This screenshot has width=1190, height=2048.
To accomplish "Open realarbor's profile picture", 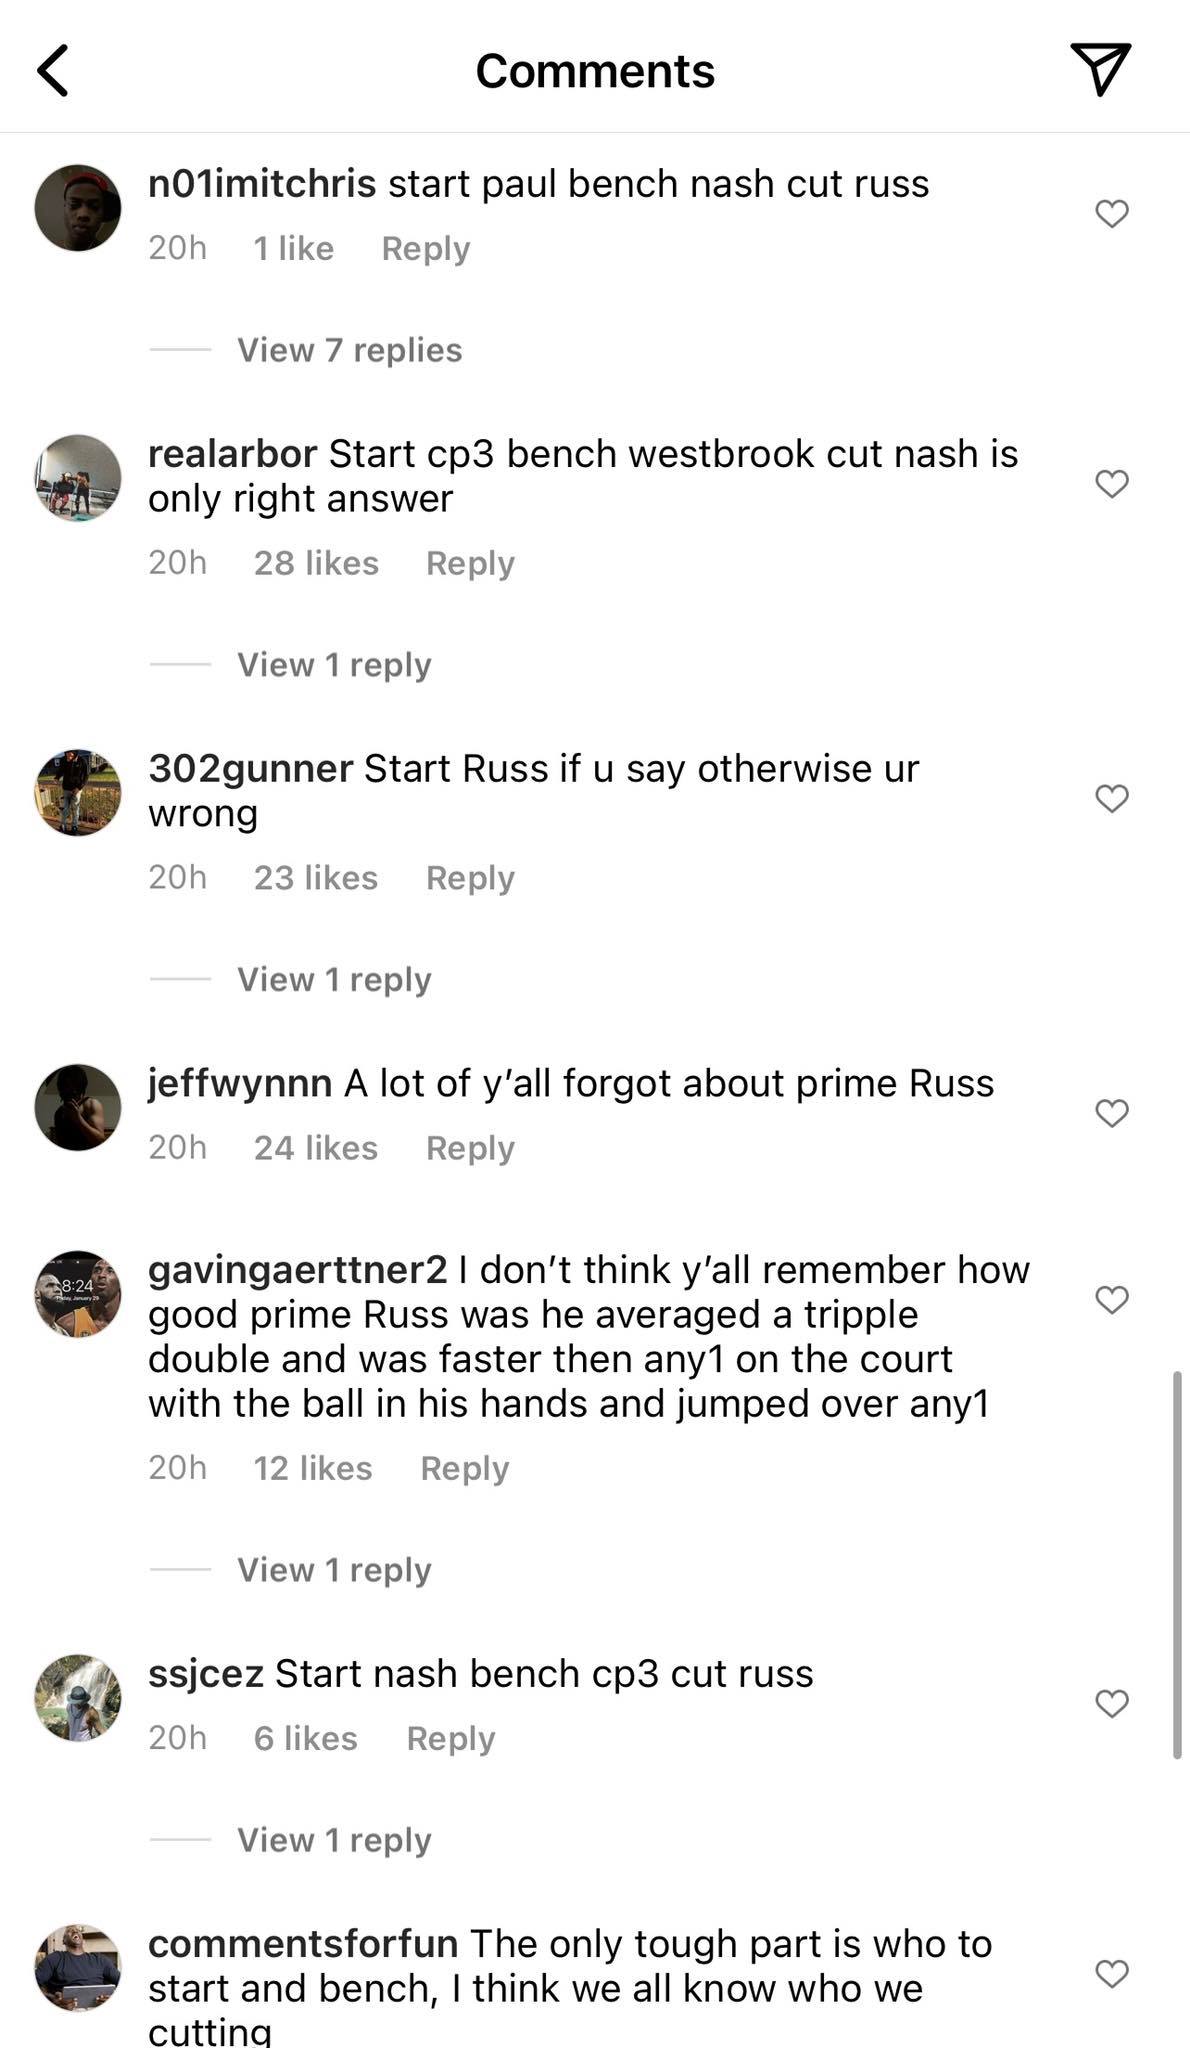I will [78, 478].
